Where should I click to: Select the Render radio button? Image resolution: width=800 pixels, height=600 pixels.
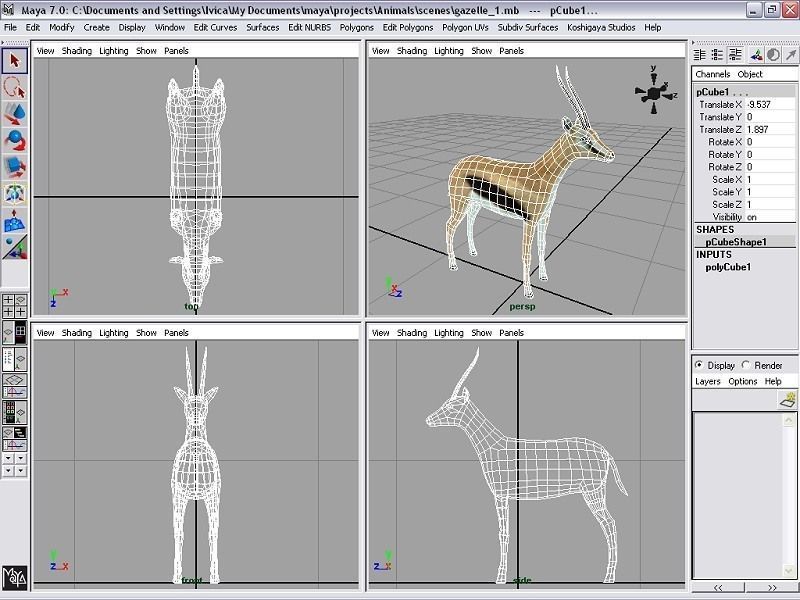(x=746, y=365)
